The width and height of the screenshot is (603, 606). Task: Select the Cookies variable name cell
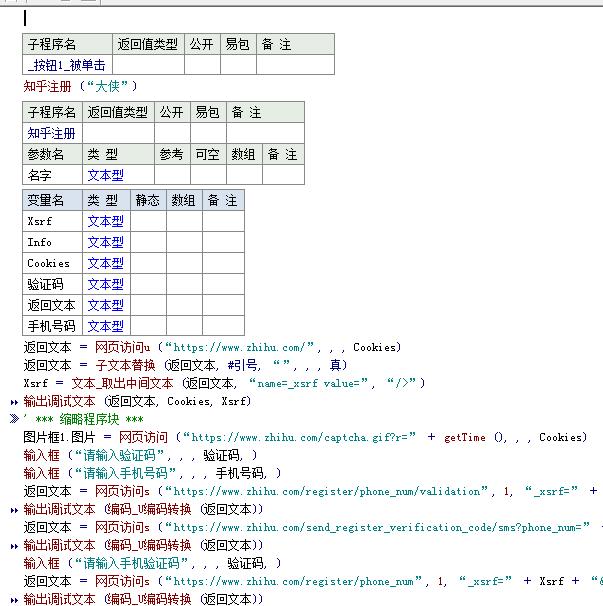click(x=53, y=263)
